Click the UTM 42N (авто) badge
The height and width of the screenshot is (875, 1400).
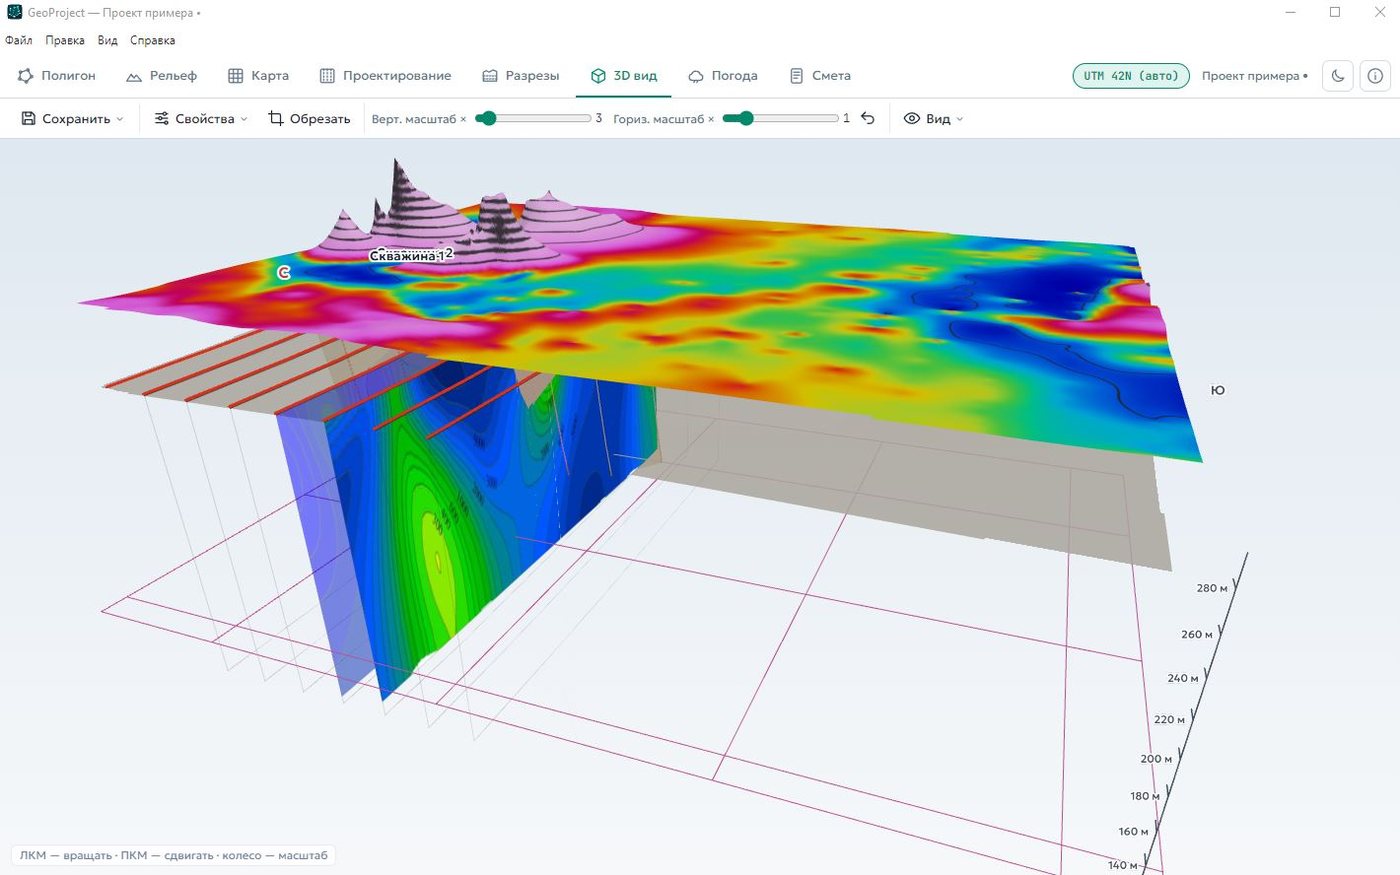tap(1131, 76)
